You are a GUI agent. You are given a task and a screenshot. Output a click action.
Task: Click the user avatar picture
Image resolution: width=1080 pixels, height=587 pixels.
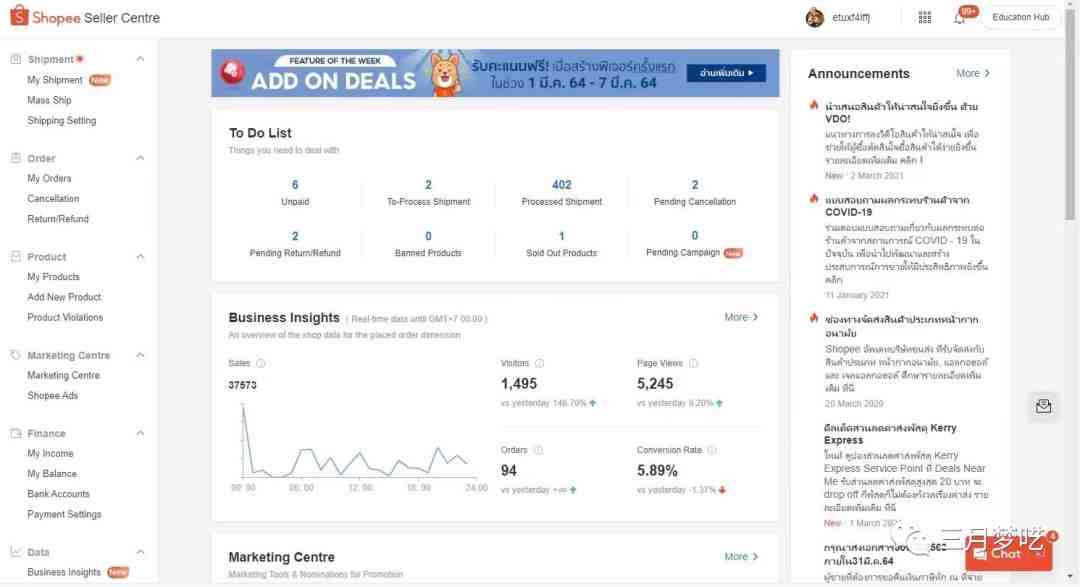[815, 17]
